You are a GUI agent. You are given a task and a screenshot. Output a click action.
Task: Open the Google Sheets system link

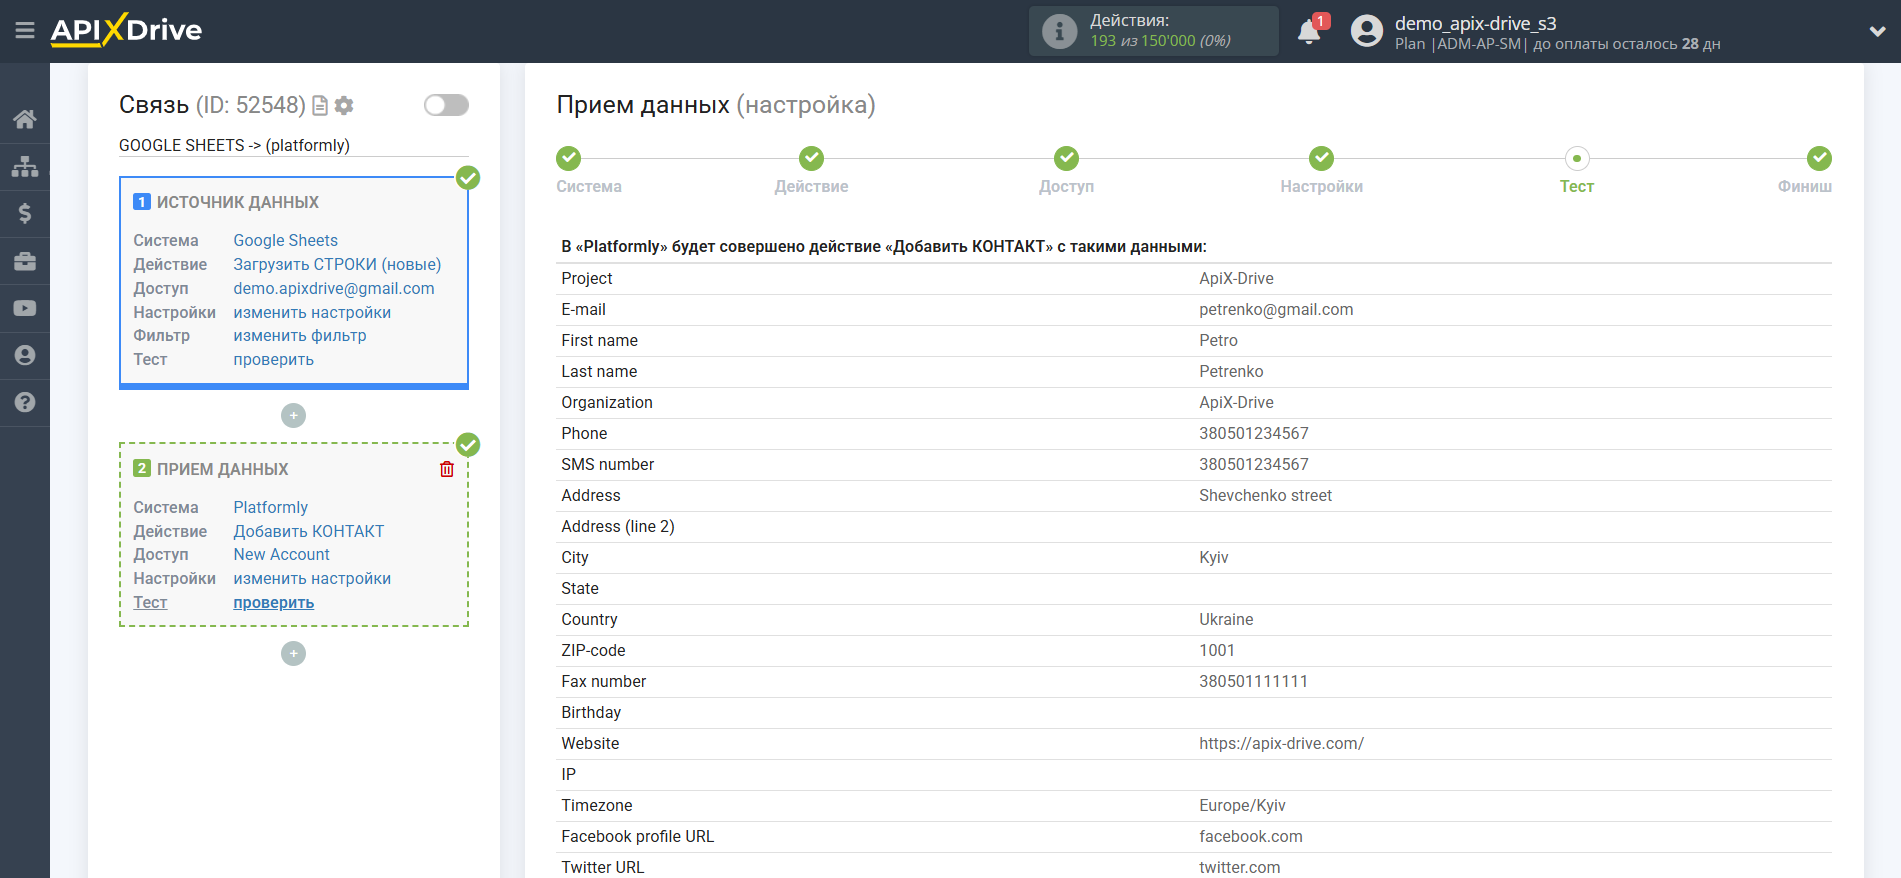[285, 240]
